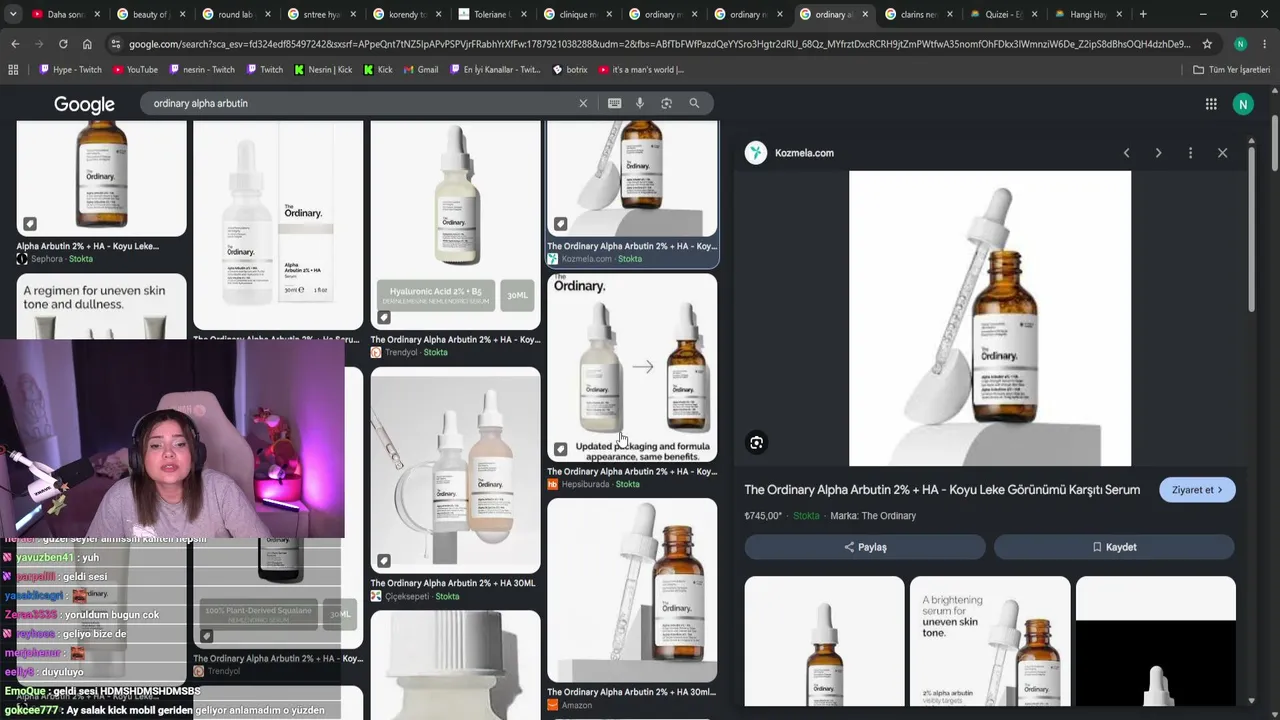Open the nesrin - Twitch bookmark
This screenshot has height=720, width=1280.
(202, 70)
